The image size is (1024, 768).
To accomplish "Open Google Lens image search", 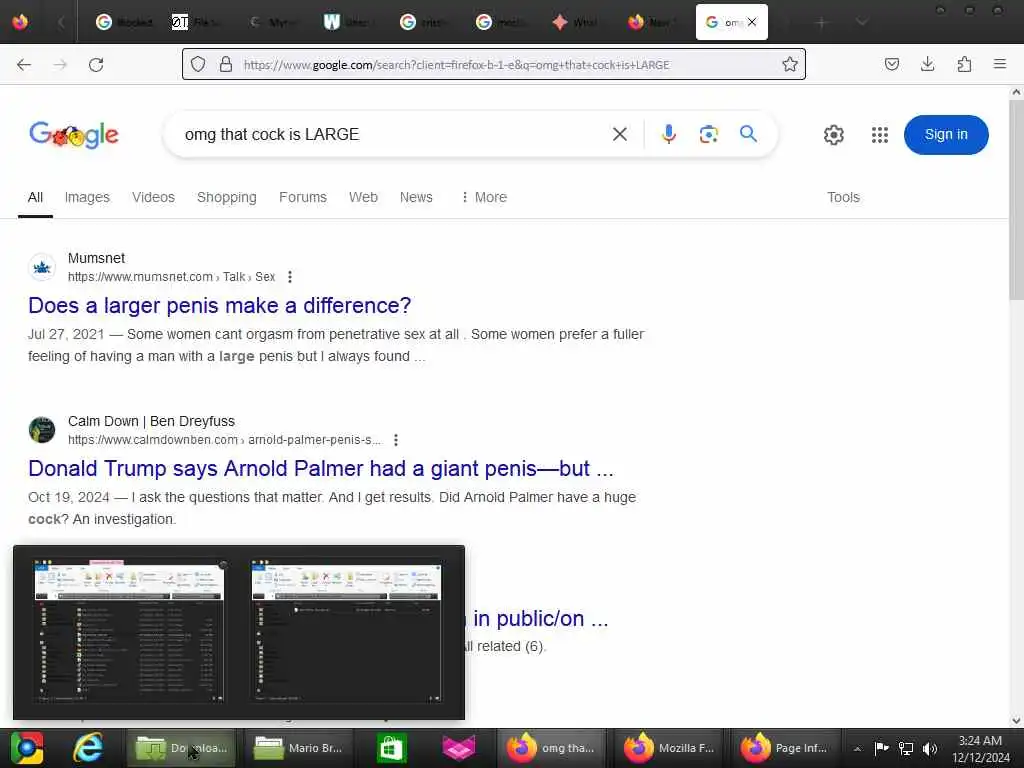I will click(x=709, y=134).
